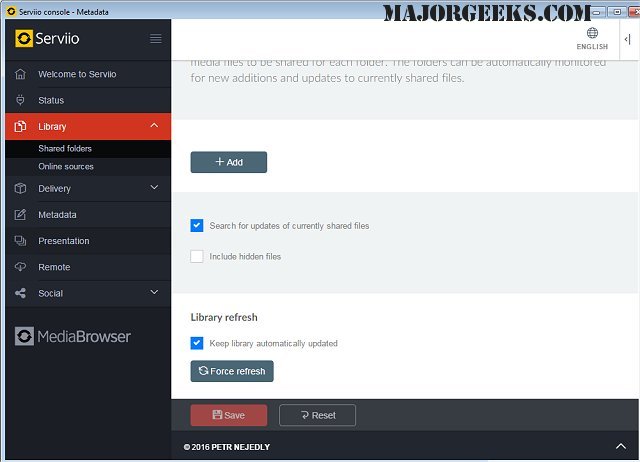Maximize the Serviio console window

tap(617, 12)
